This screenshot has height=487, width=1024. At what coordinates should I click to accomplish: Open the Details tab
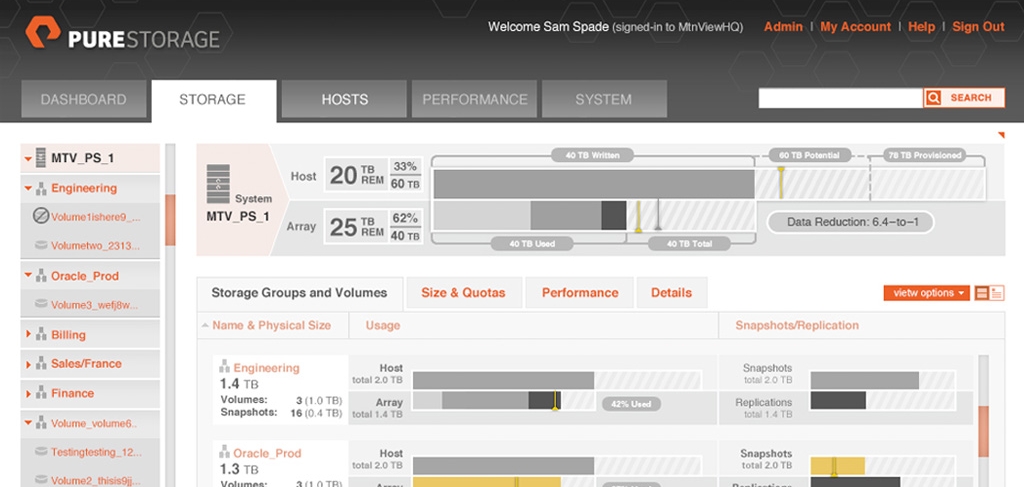(671, 293)
